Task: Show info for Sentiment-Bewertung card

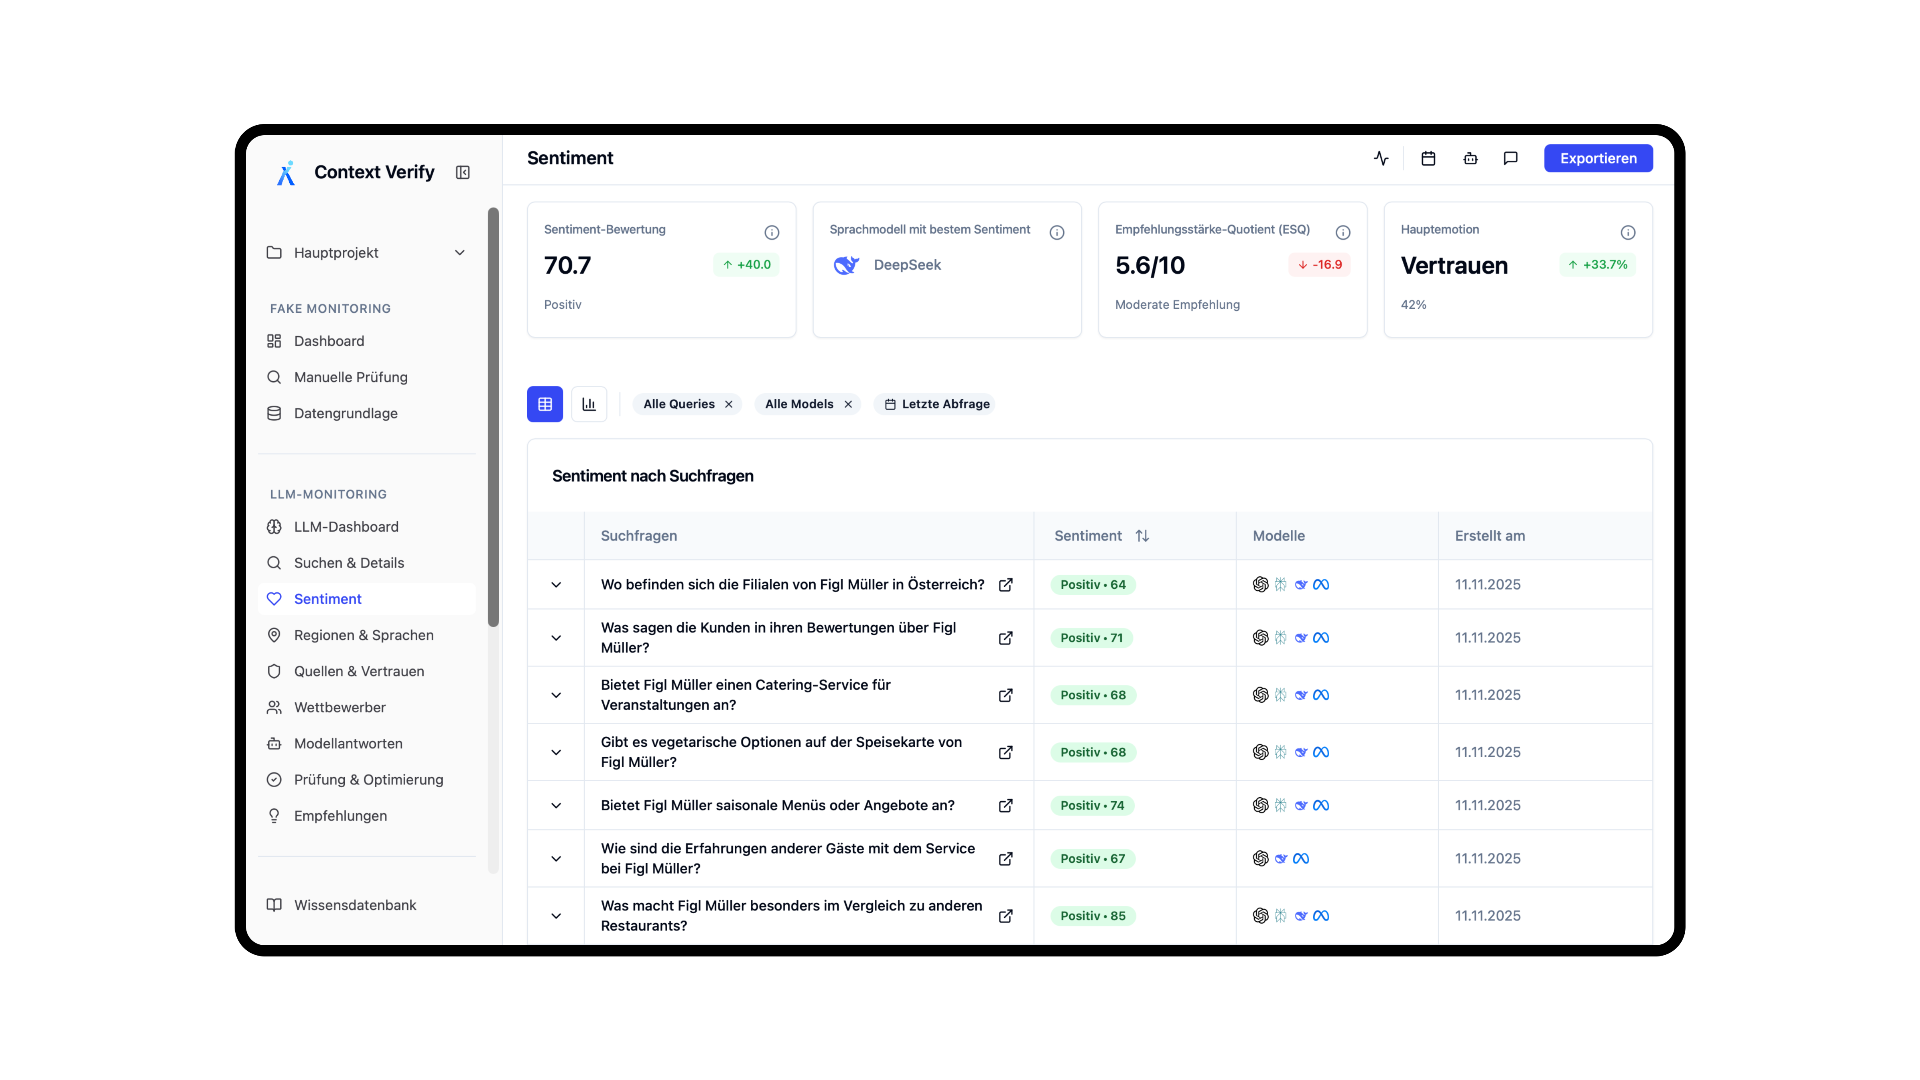Action: 772,232
